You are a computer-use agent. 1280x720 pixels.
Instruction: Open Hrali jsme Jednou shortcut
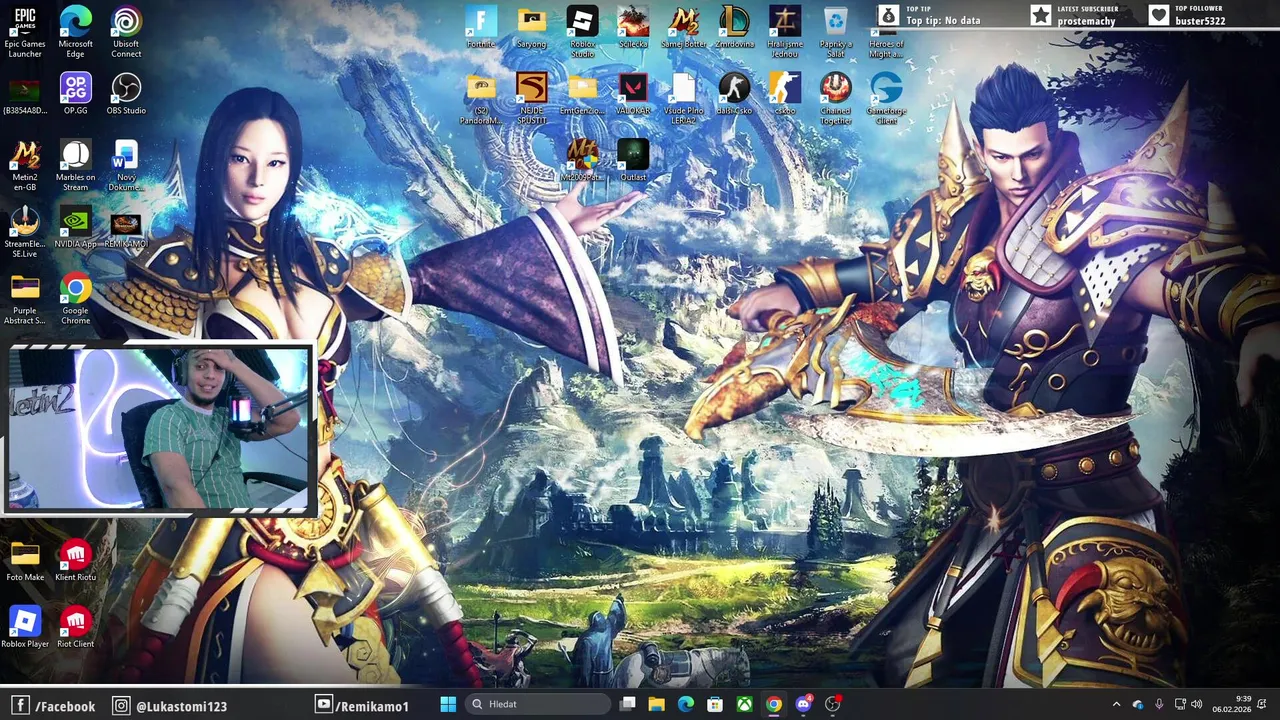pyautogui.click(x=785, y=32)
